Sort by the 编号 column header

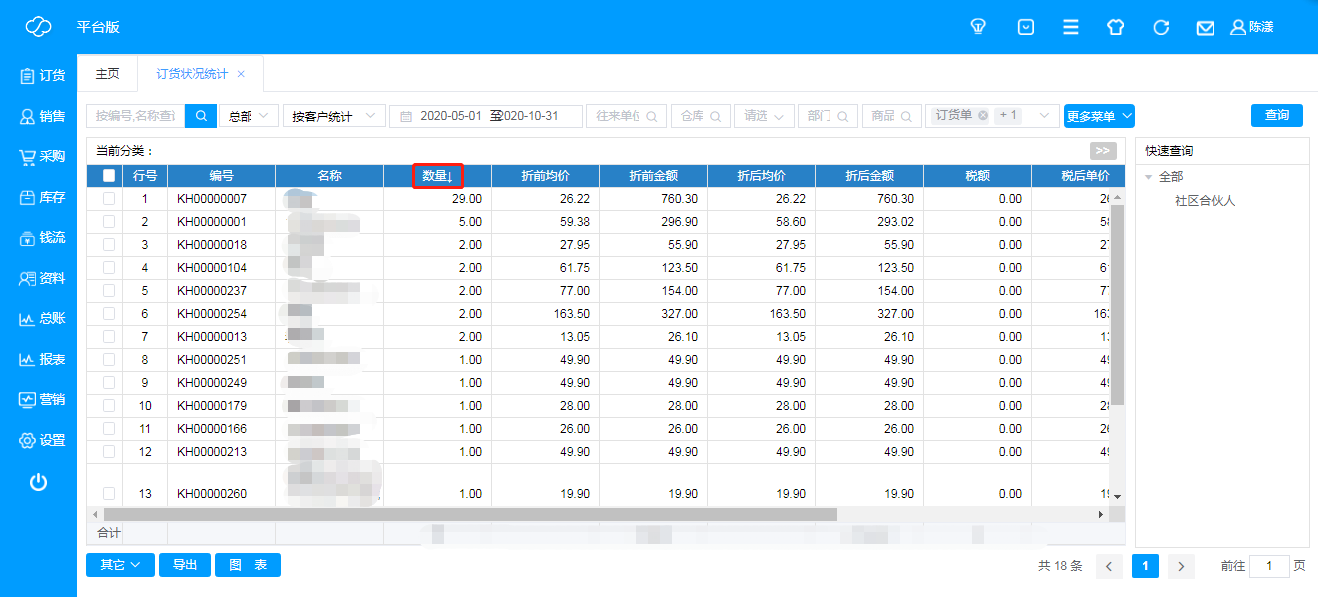coord(221,175)
